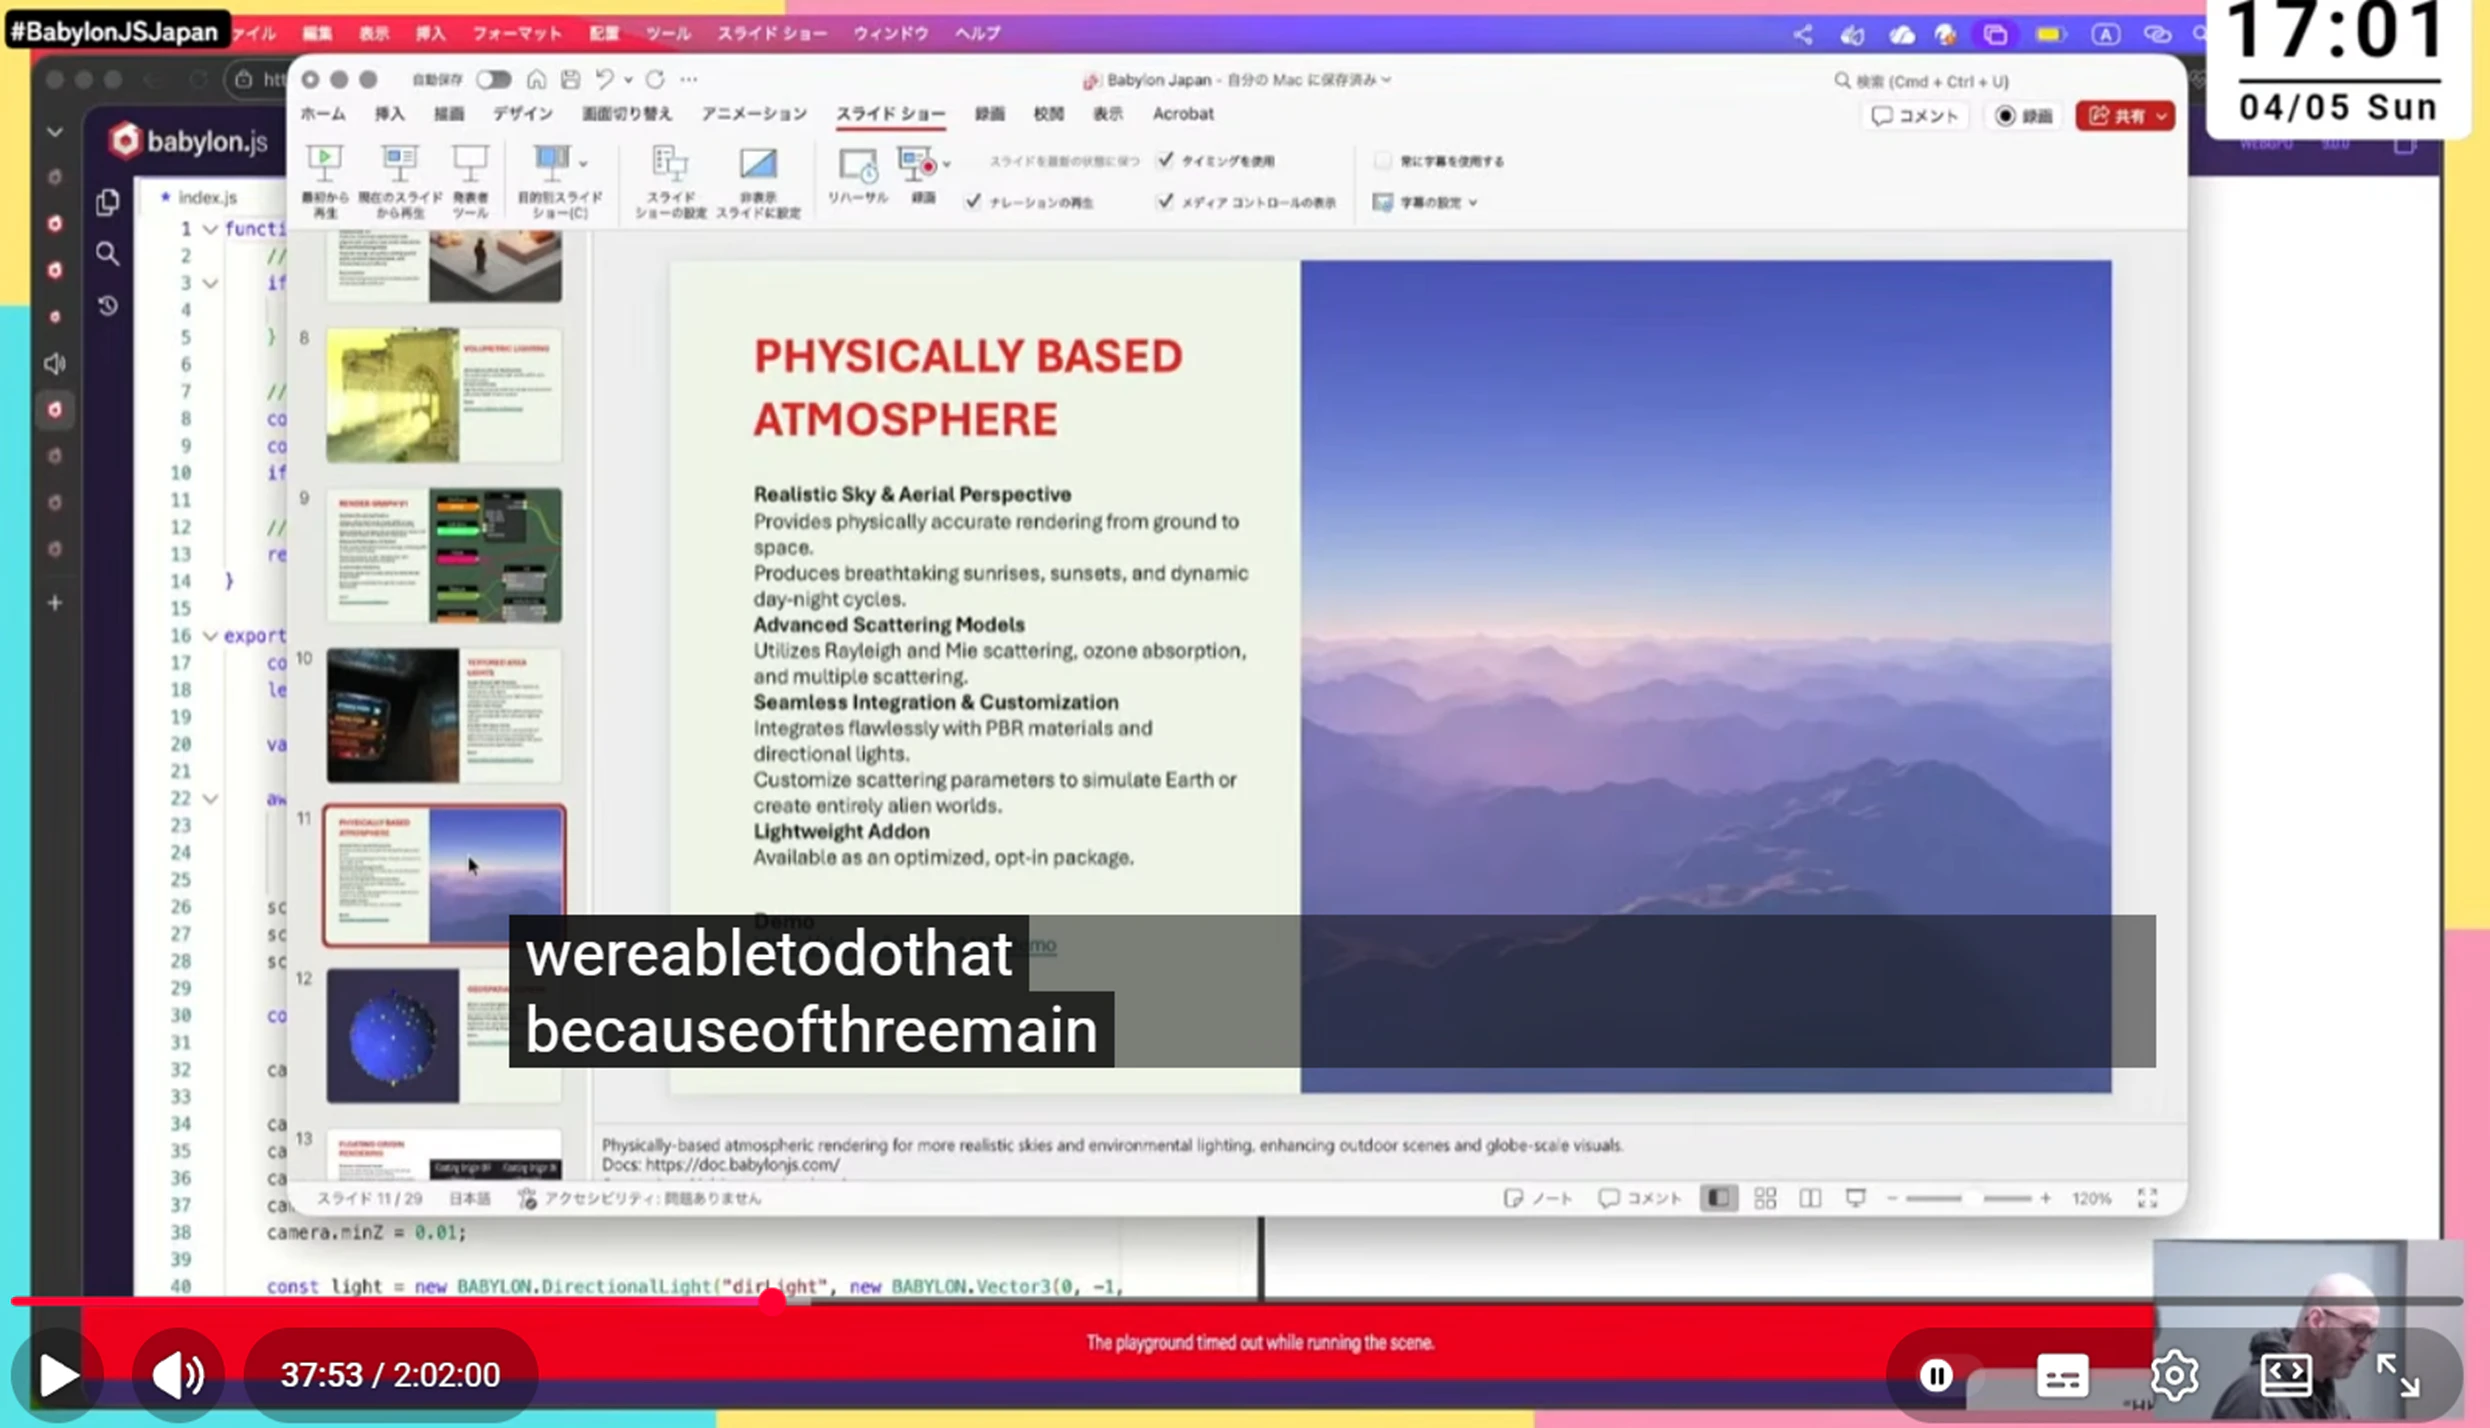The width and height of the screenshot is (2490, 1428).
Task: Switch to slide sorter view icon
Action: [x=1765, y=1198]
